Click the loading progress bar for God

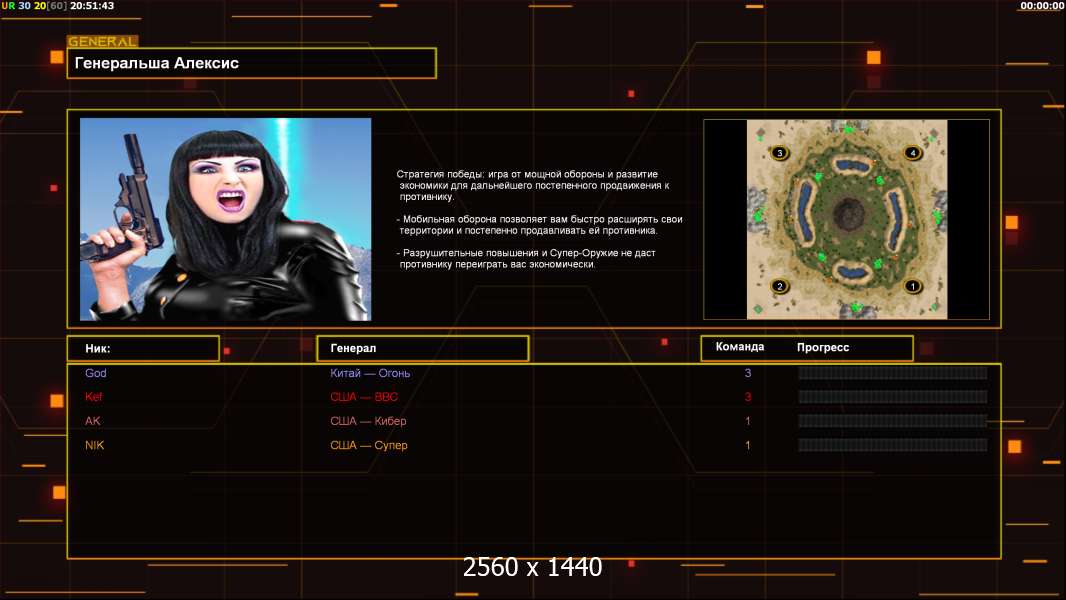893,373
